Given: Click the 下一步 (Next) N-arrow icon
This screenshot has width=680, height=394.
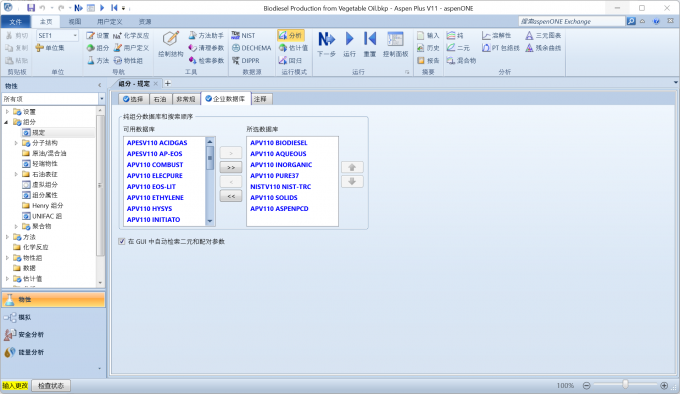Looking at the screenshot, I should 326,39.
